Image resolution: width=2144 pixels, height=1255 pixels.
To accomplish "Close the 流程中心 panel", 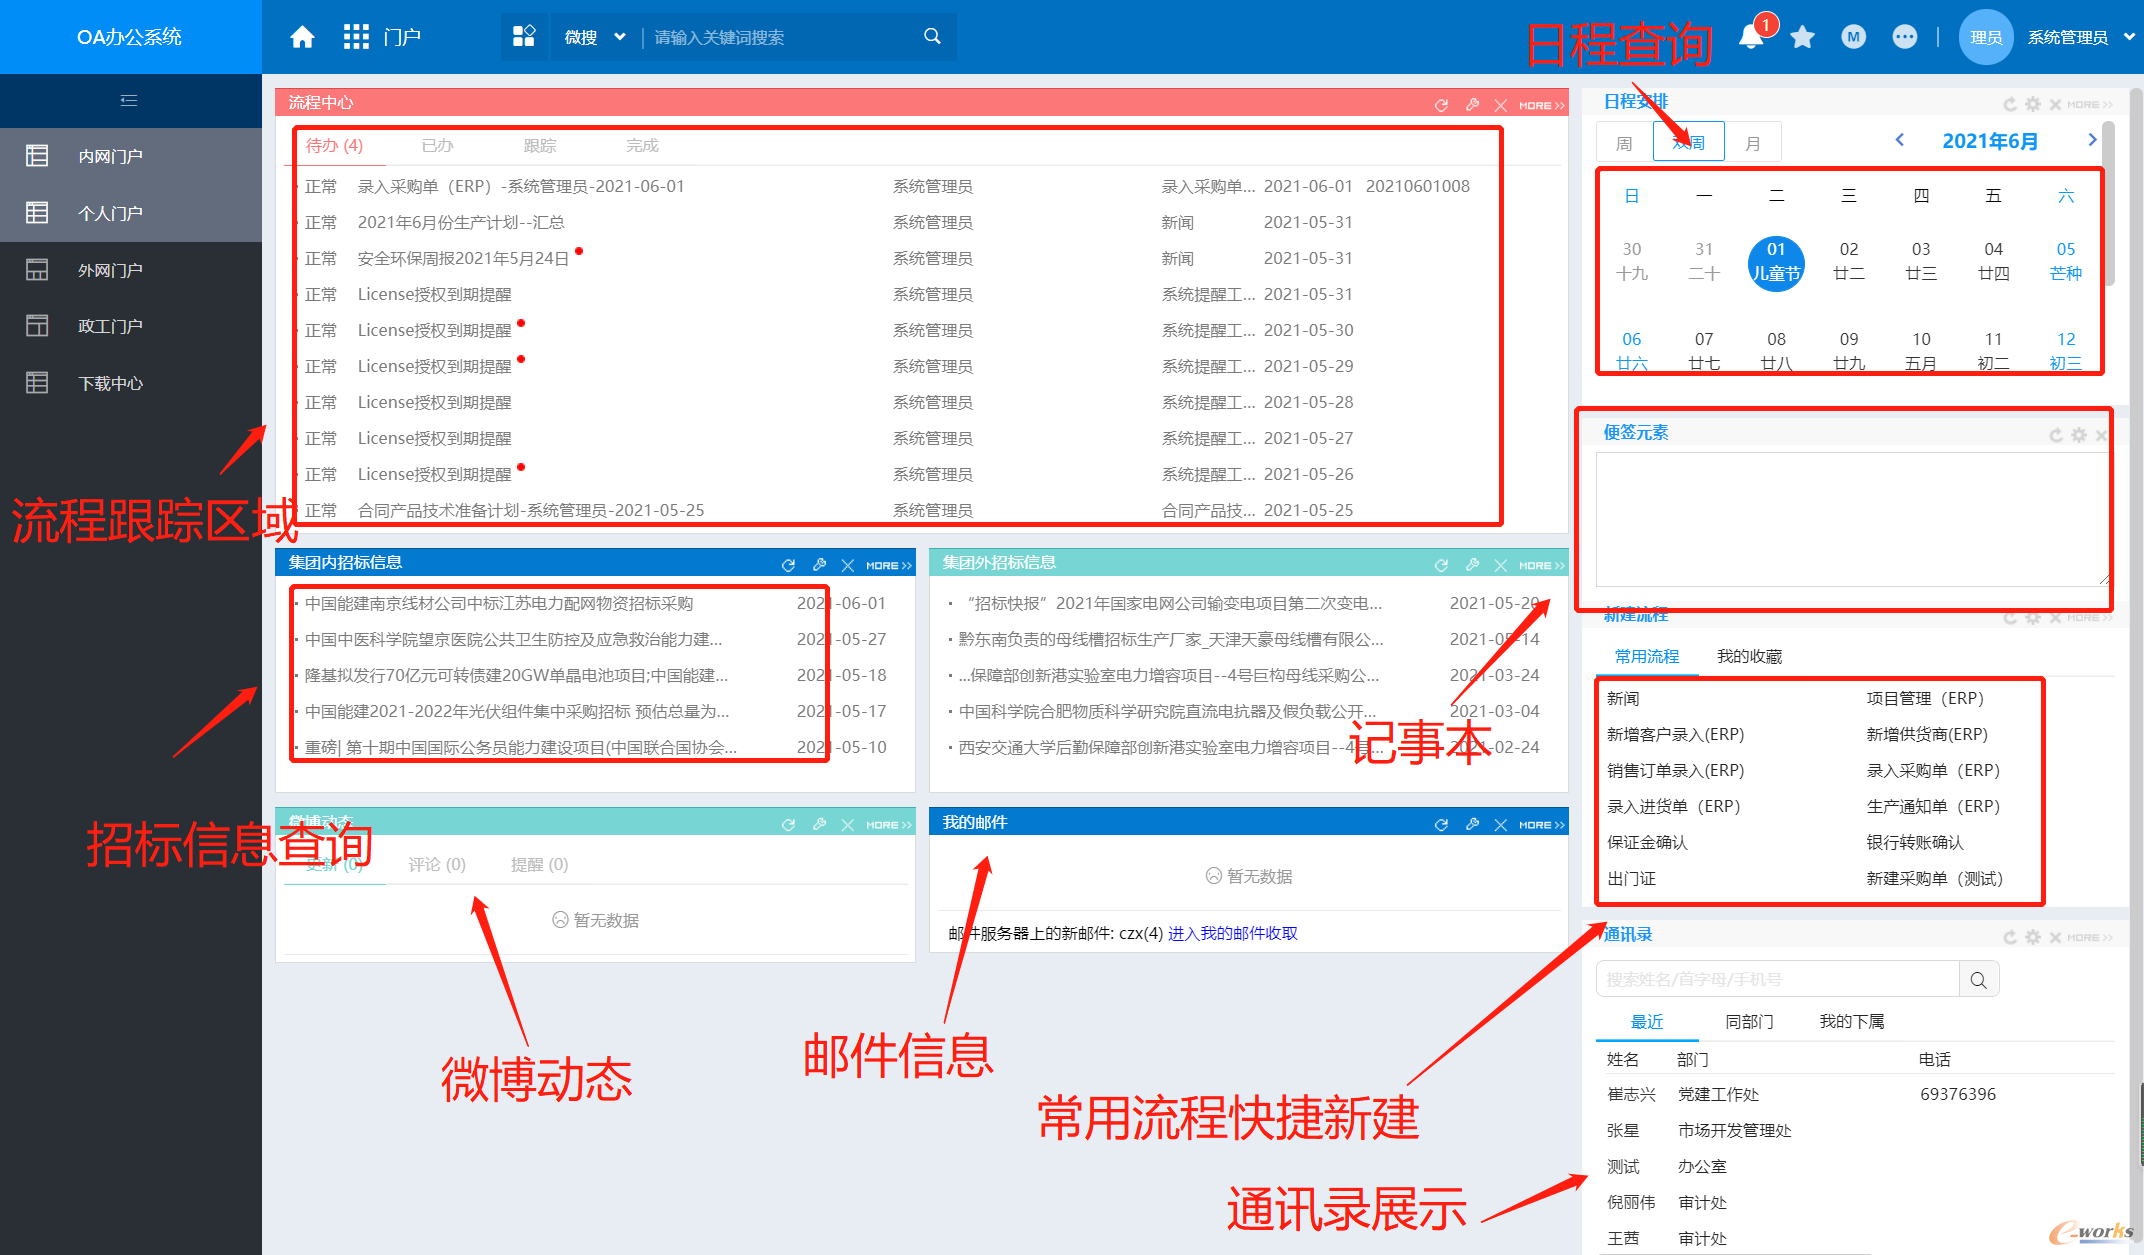I will click(1501, 105).
